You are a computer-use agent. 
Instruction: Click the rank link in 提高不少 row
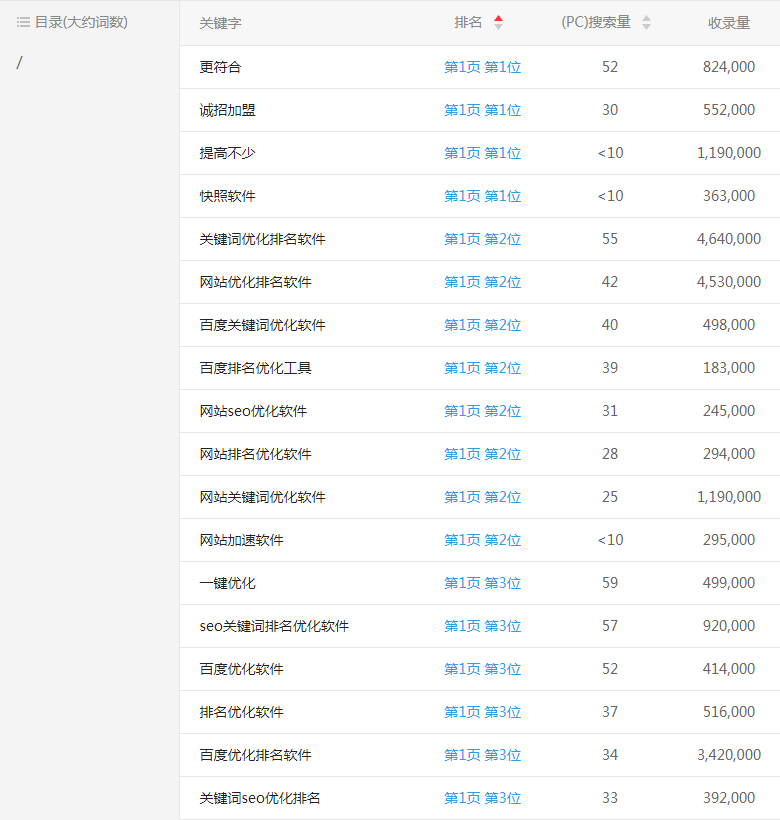point(482,153)
